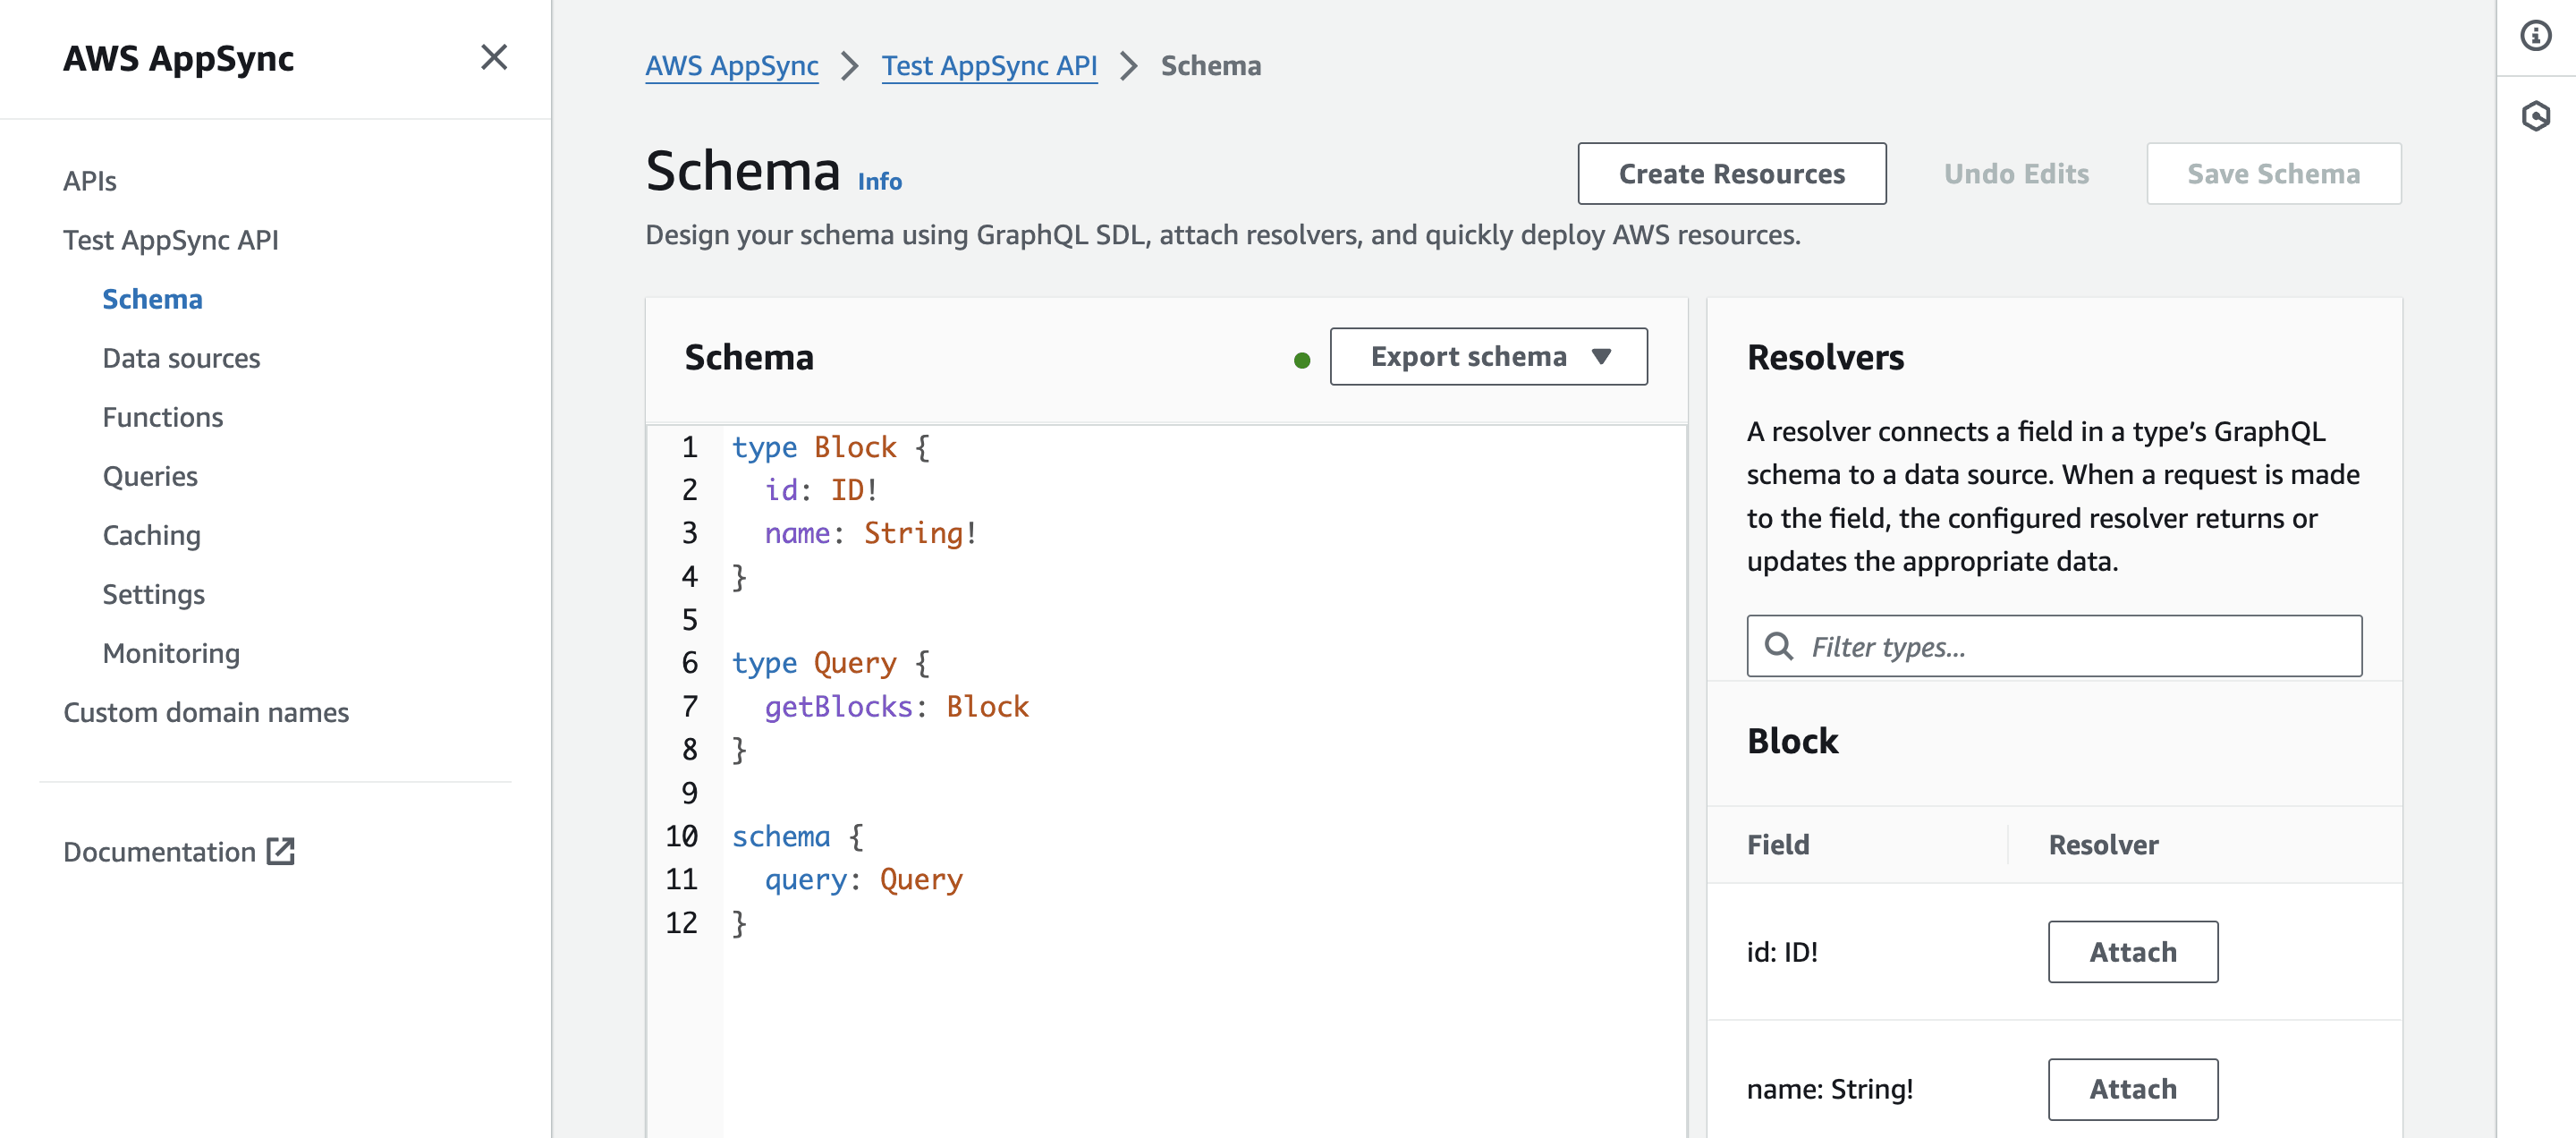Click the Schema breadcrumb current page
This screenshot has height=1138, width=2576.
(x=1210, y=66)
